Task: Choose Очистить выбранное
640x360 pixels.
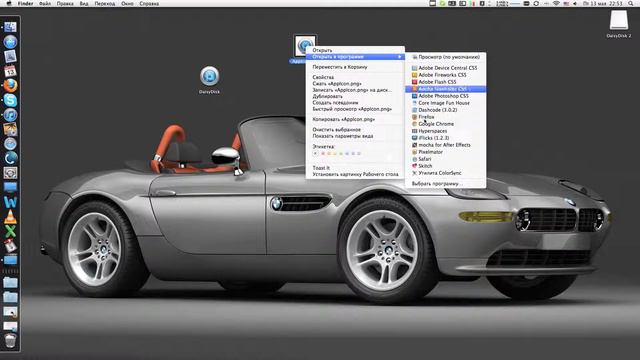Action: click(355, 130)
